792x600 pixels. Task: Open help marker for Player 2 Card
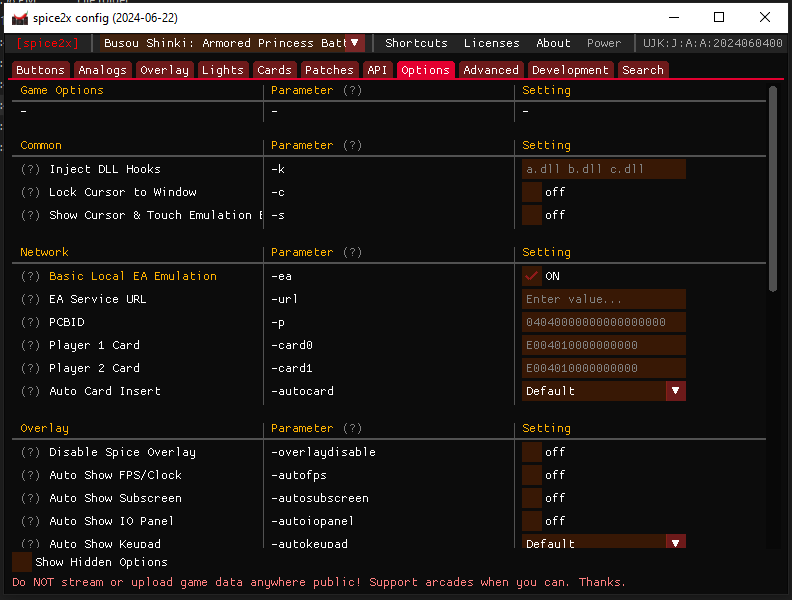coord(30,368)
